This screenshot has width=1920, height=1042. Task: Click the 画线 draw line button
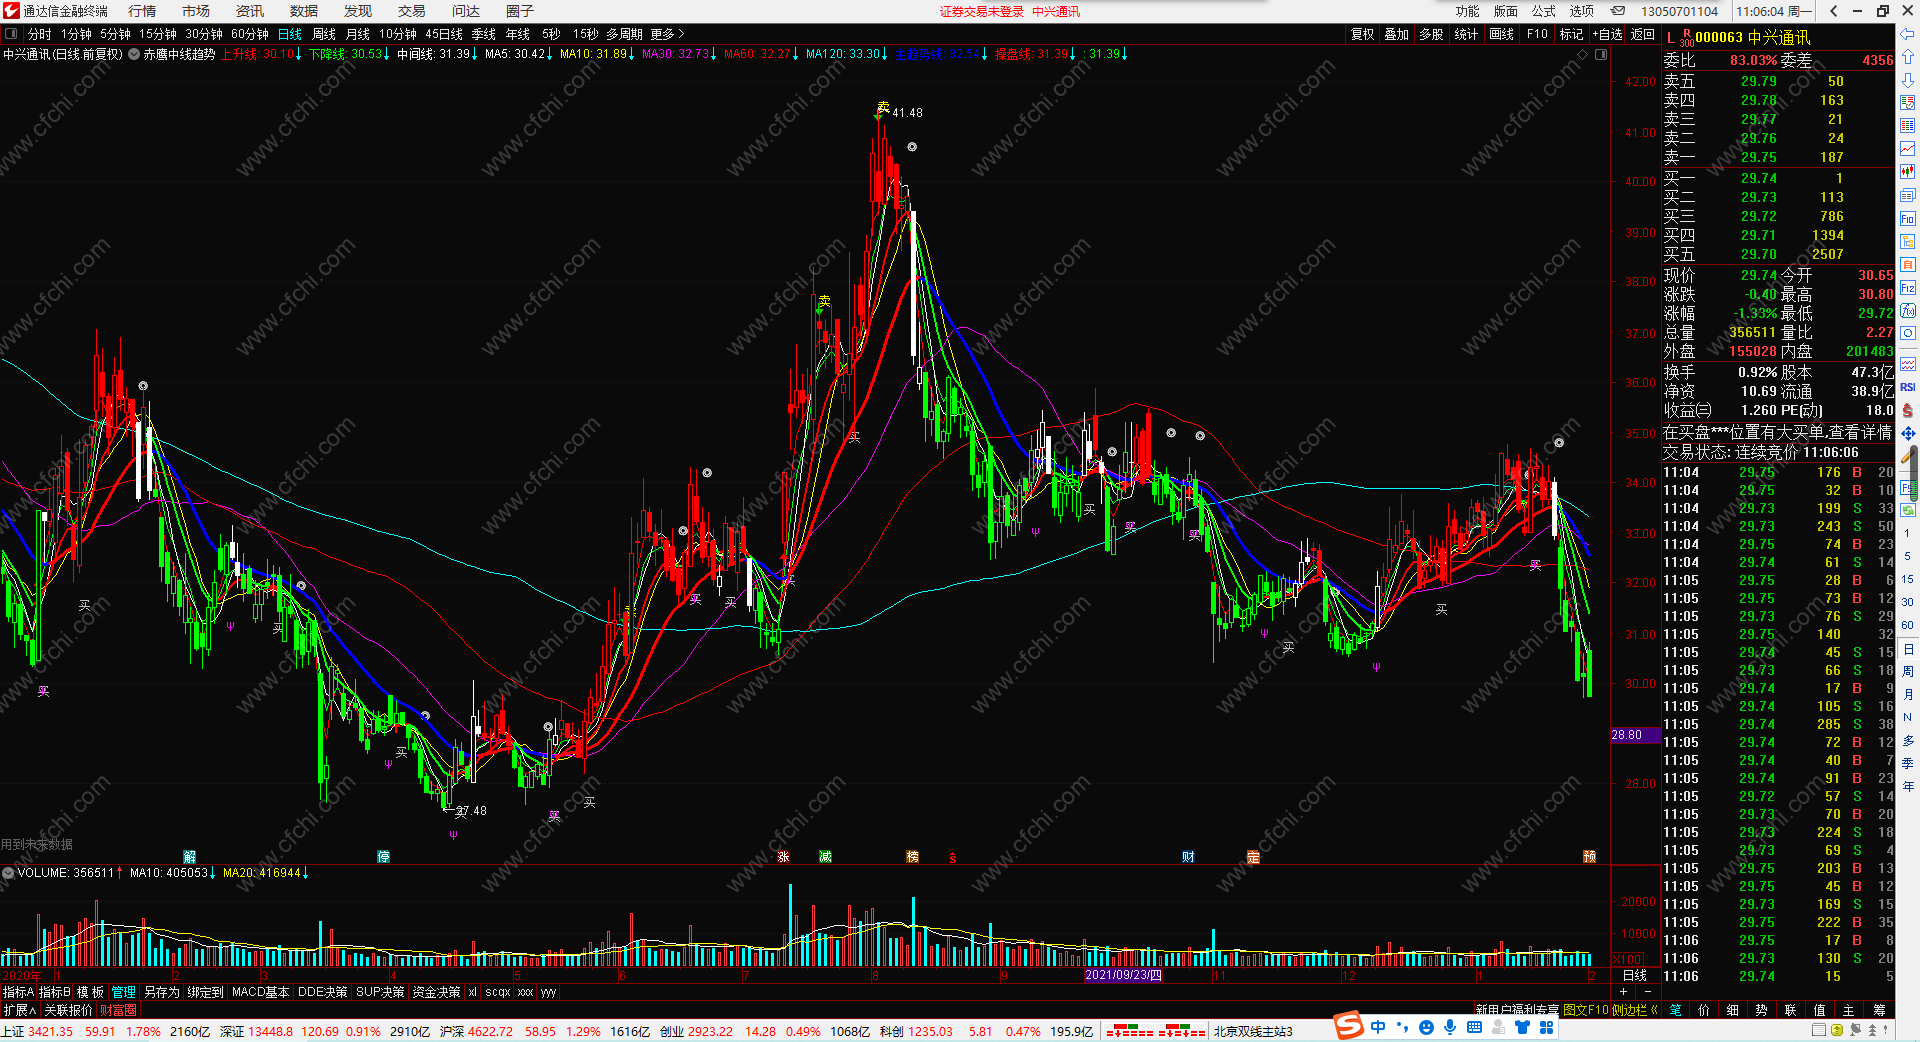1501,34
